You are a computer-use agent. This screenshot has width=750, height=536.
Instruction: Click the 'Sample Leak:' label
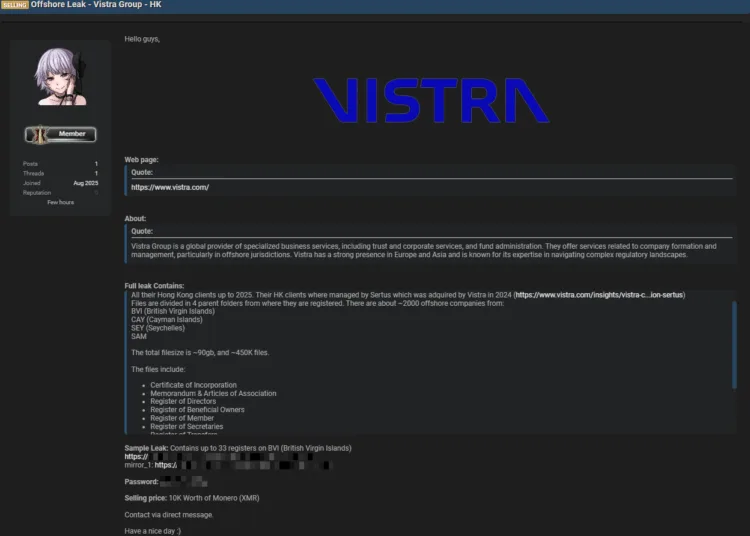pos(146,448)
